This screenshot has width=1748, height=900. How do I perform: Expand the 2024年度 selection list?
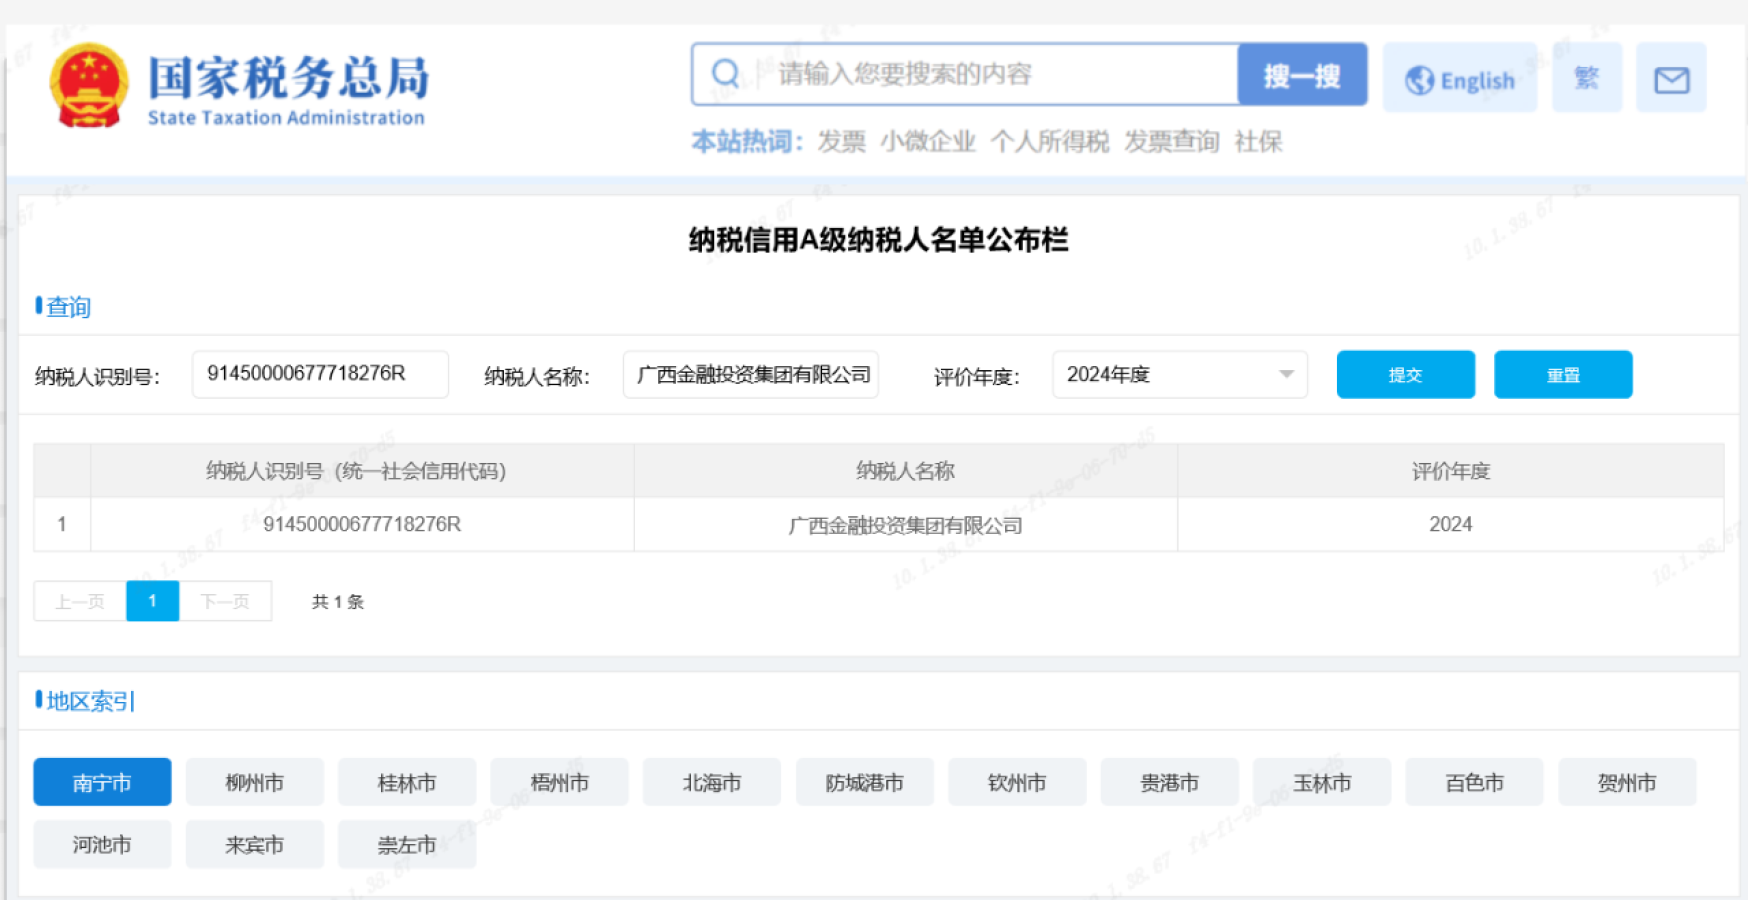pos(1180,375)
